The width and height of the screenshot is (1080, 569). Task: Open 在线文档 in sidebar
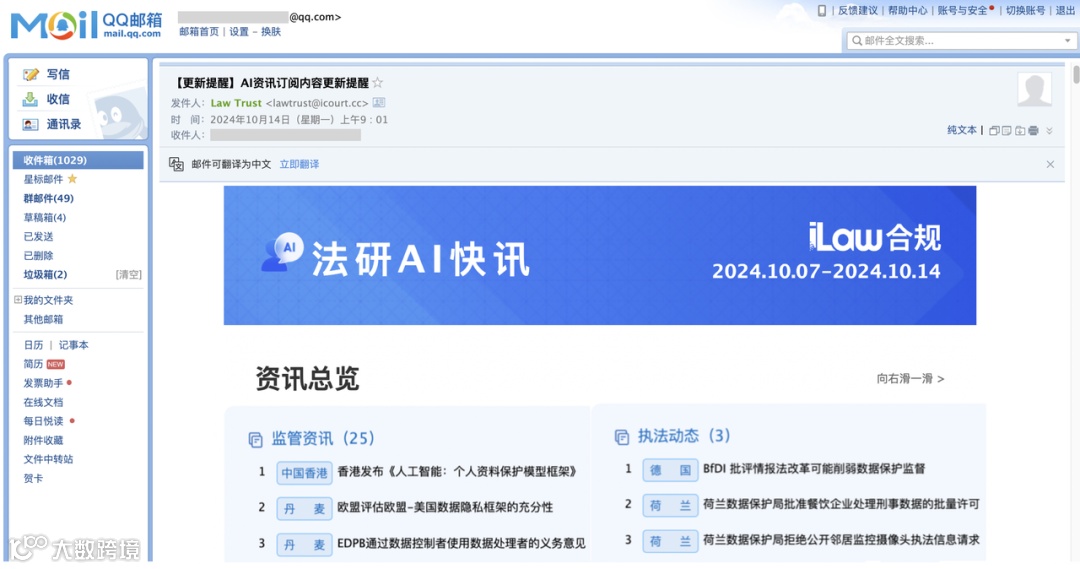pyautogui.click(x=43, y=402)
